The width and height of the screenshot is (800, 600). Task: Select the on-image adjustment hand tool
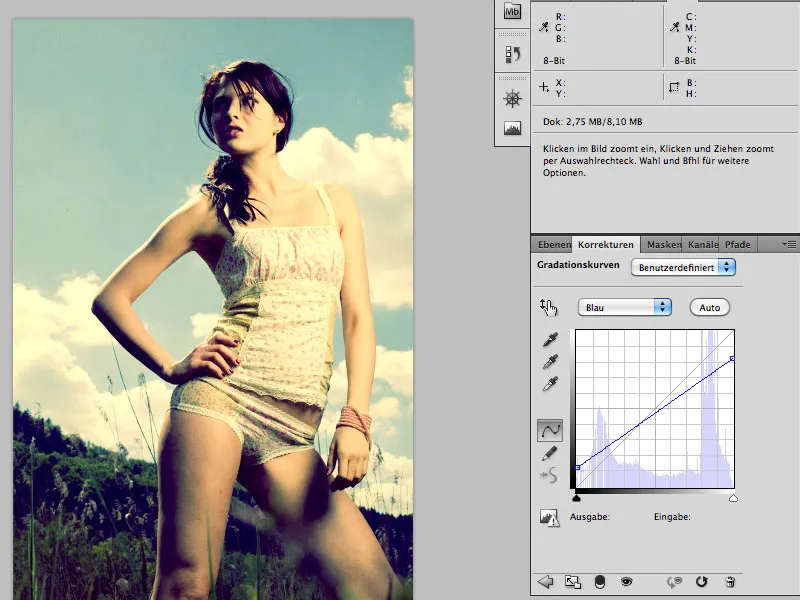point(549,307)
